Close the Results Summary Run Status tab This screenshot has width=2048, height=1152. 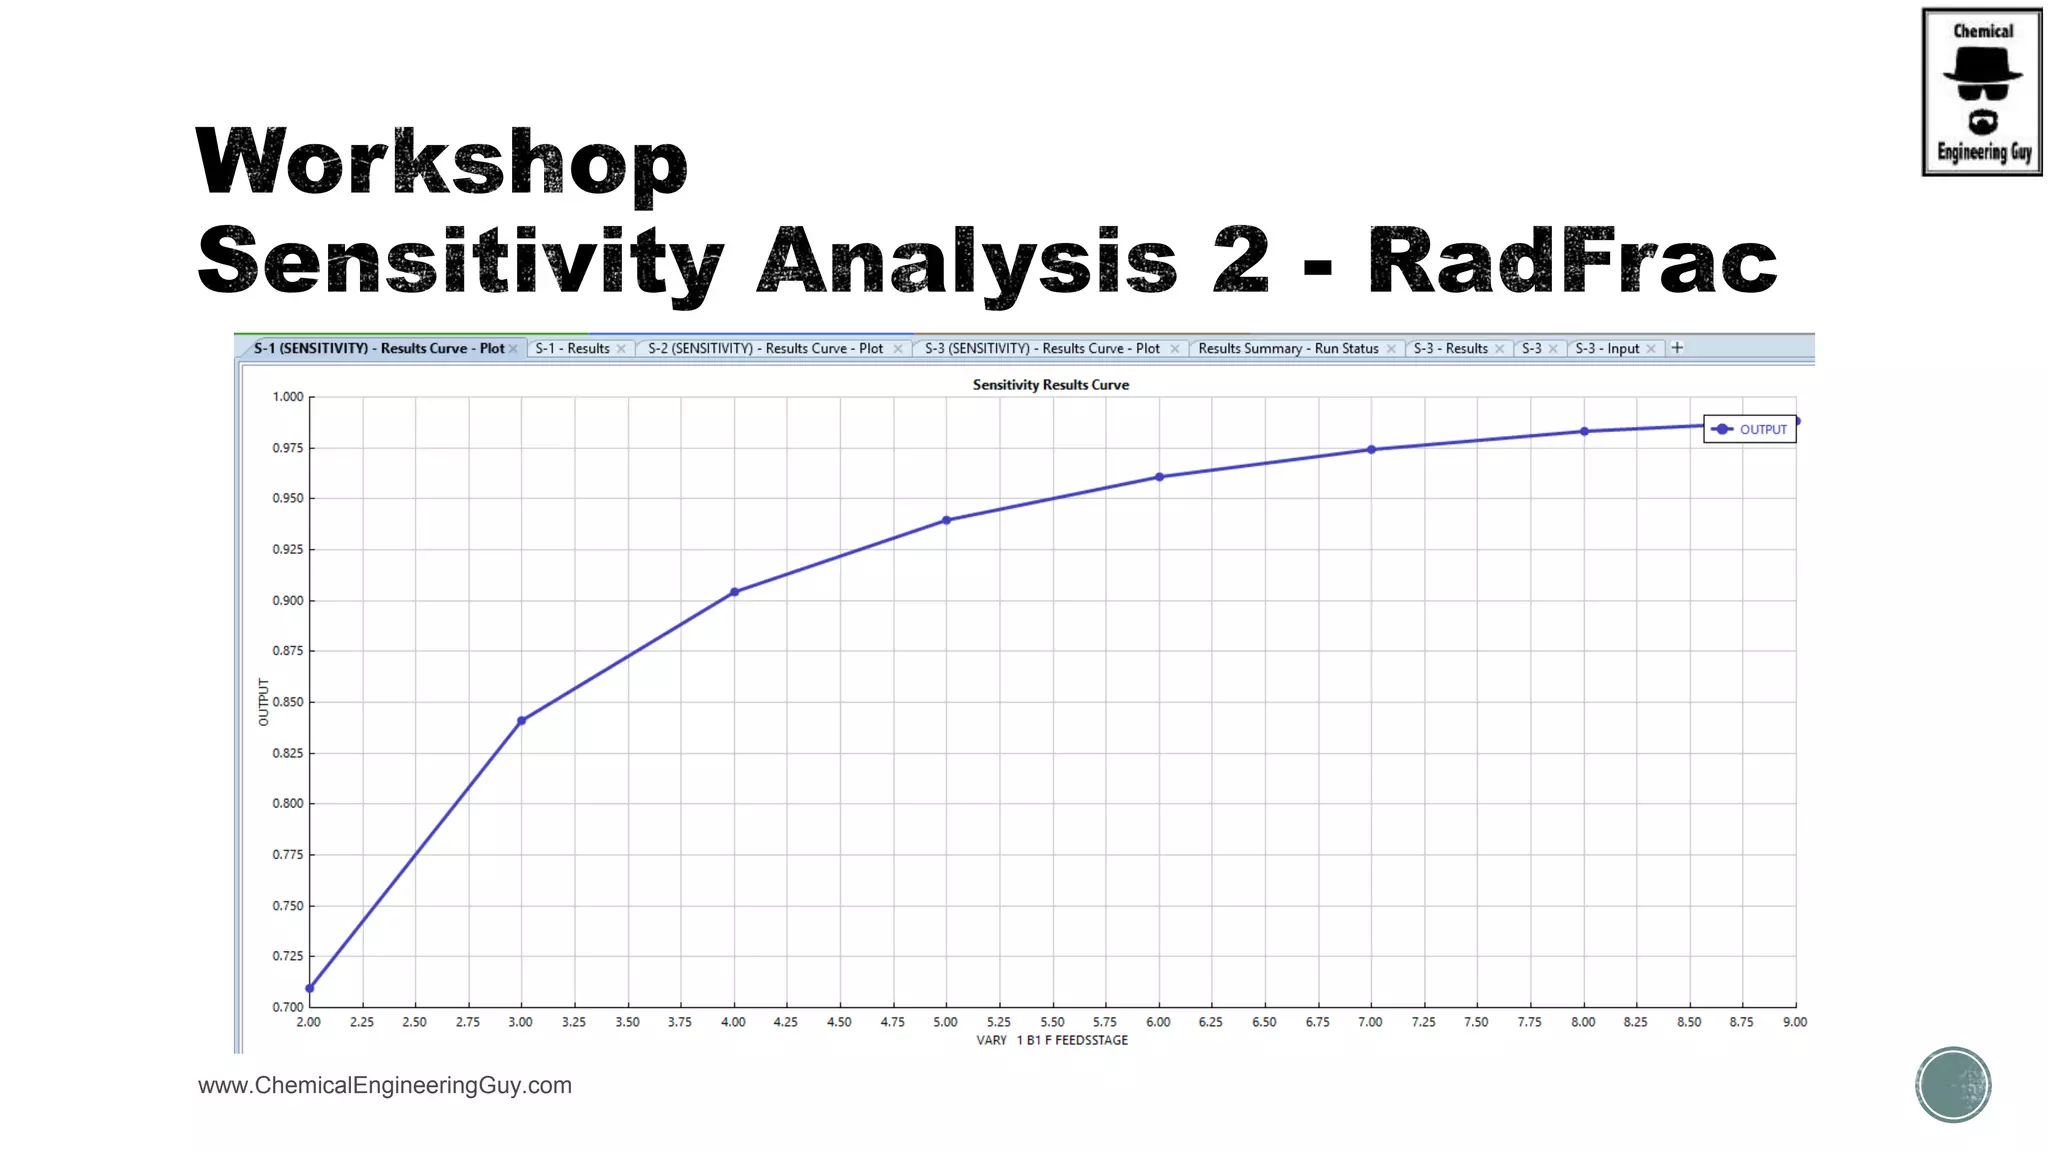pyautogui.click(x=1391, y=349)
